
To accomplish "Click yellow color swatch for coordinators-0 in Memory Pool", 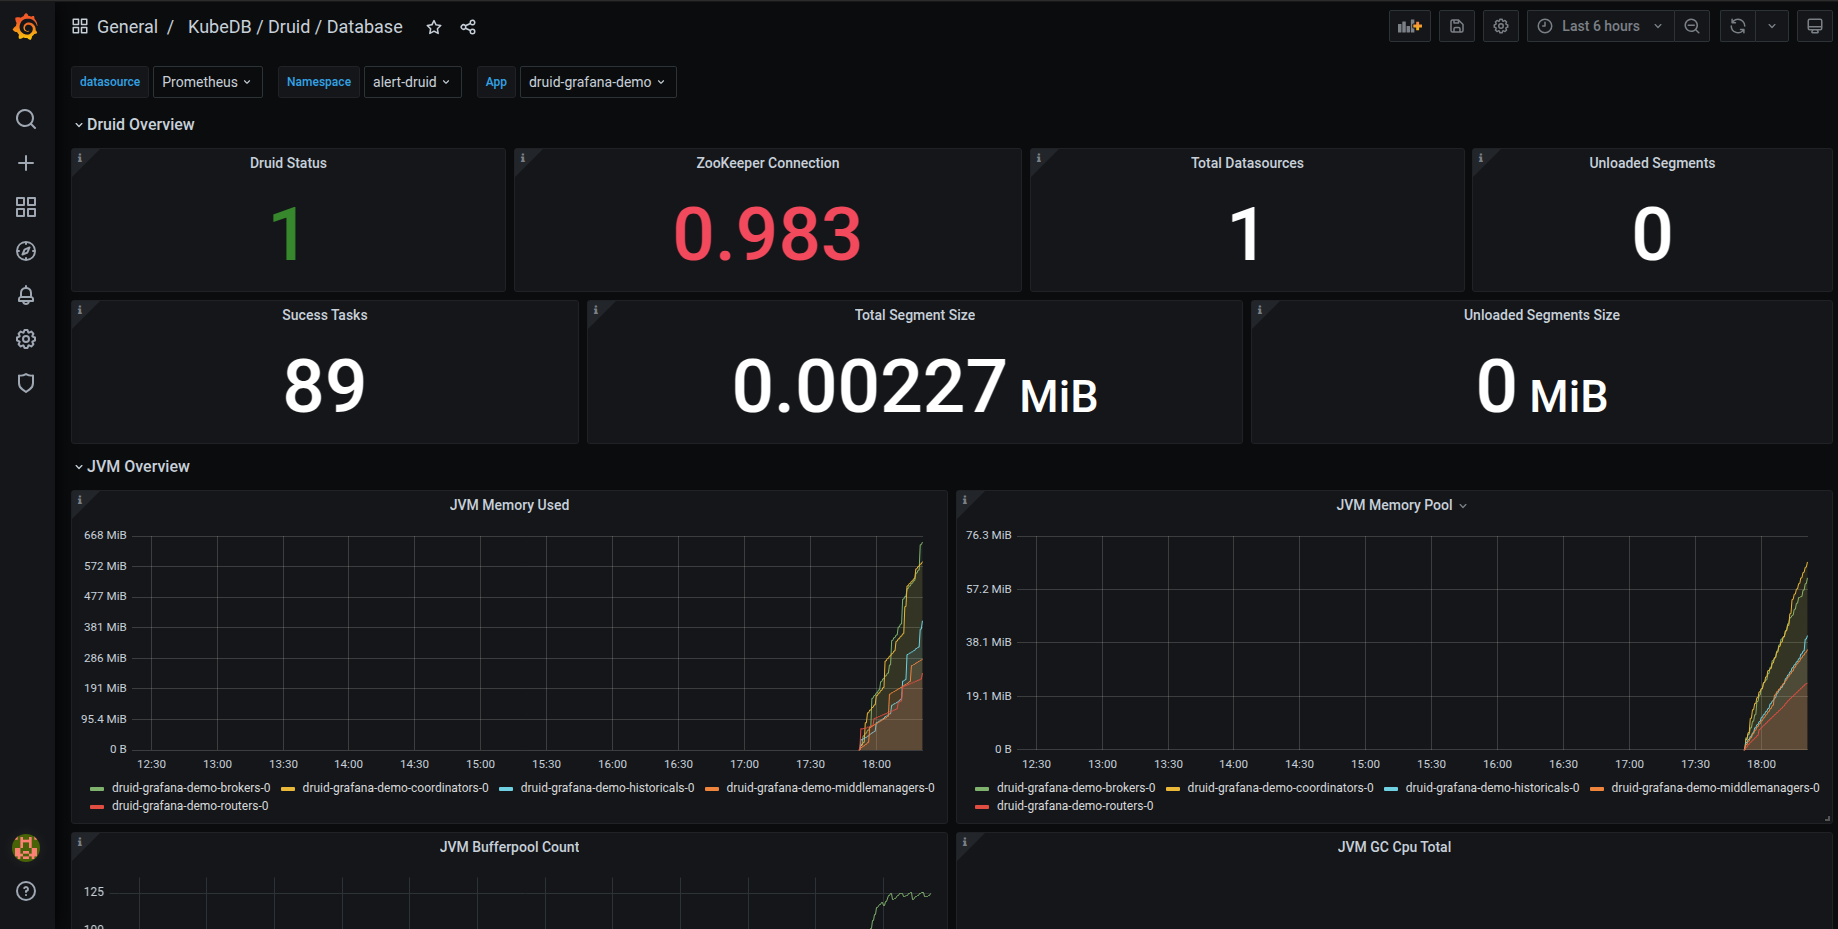I will tap(1173, 789).
